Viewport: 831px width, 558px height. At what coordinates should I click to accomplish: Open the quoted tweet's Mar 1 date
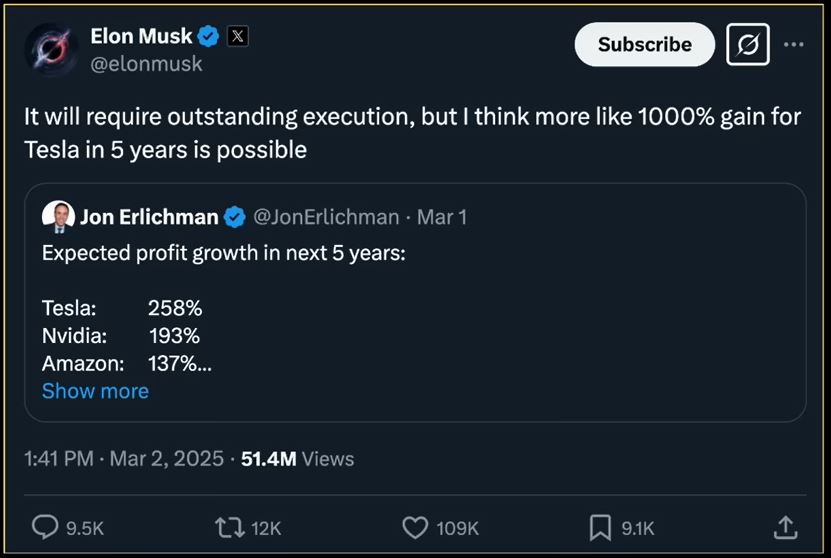click(x=442, y=216)
